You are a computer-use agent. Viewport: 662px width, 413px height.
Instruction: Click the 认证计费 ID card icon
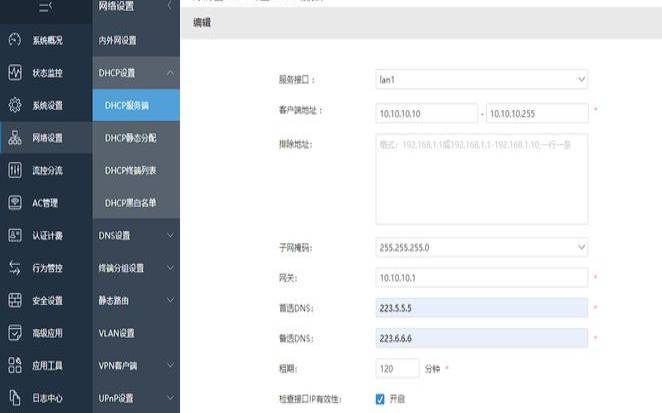[x=15, y=235]
